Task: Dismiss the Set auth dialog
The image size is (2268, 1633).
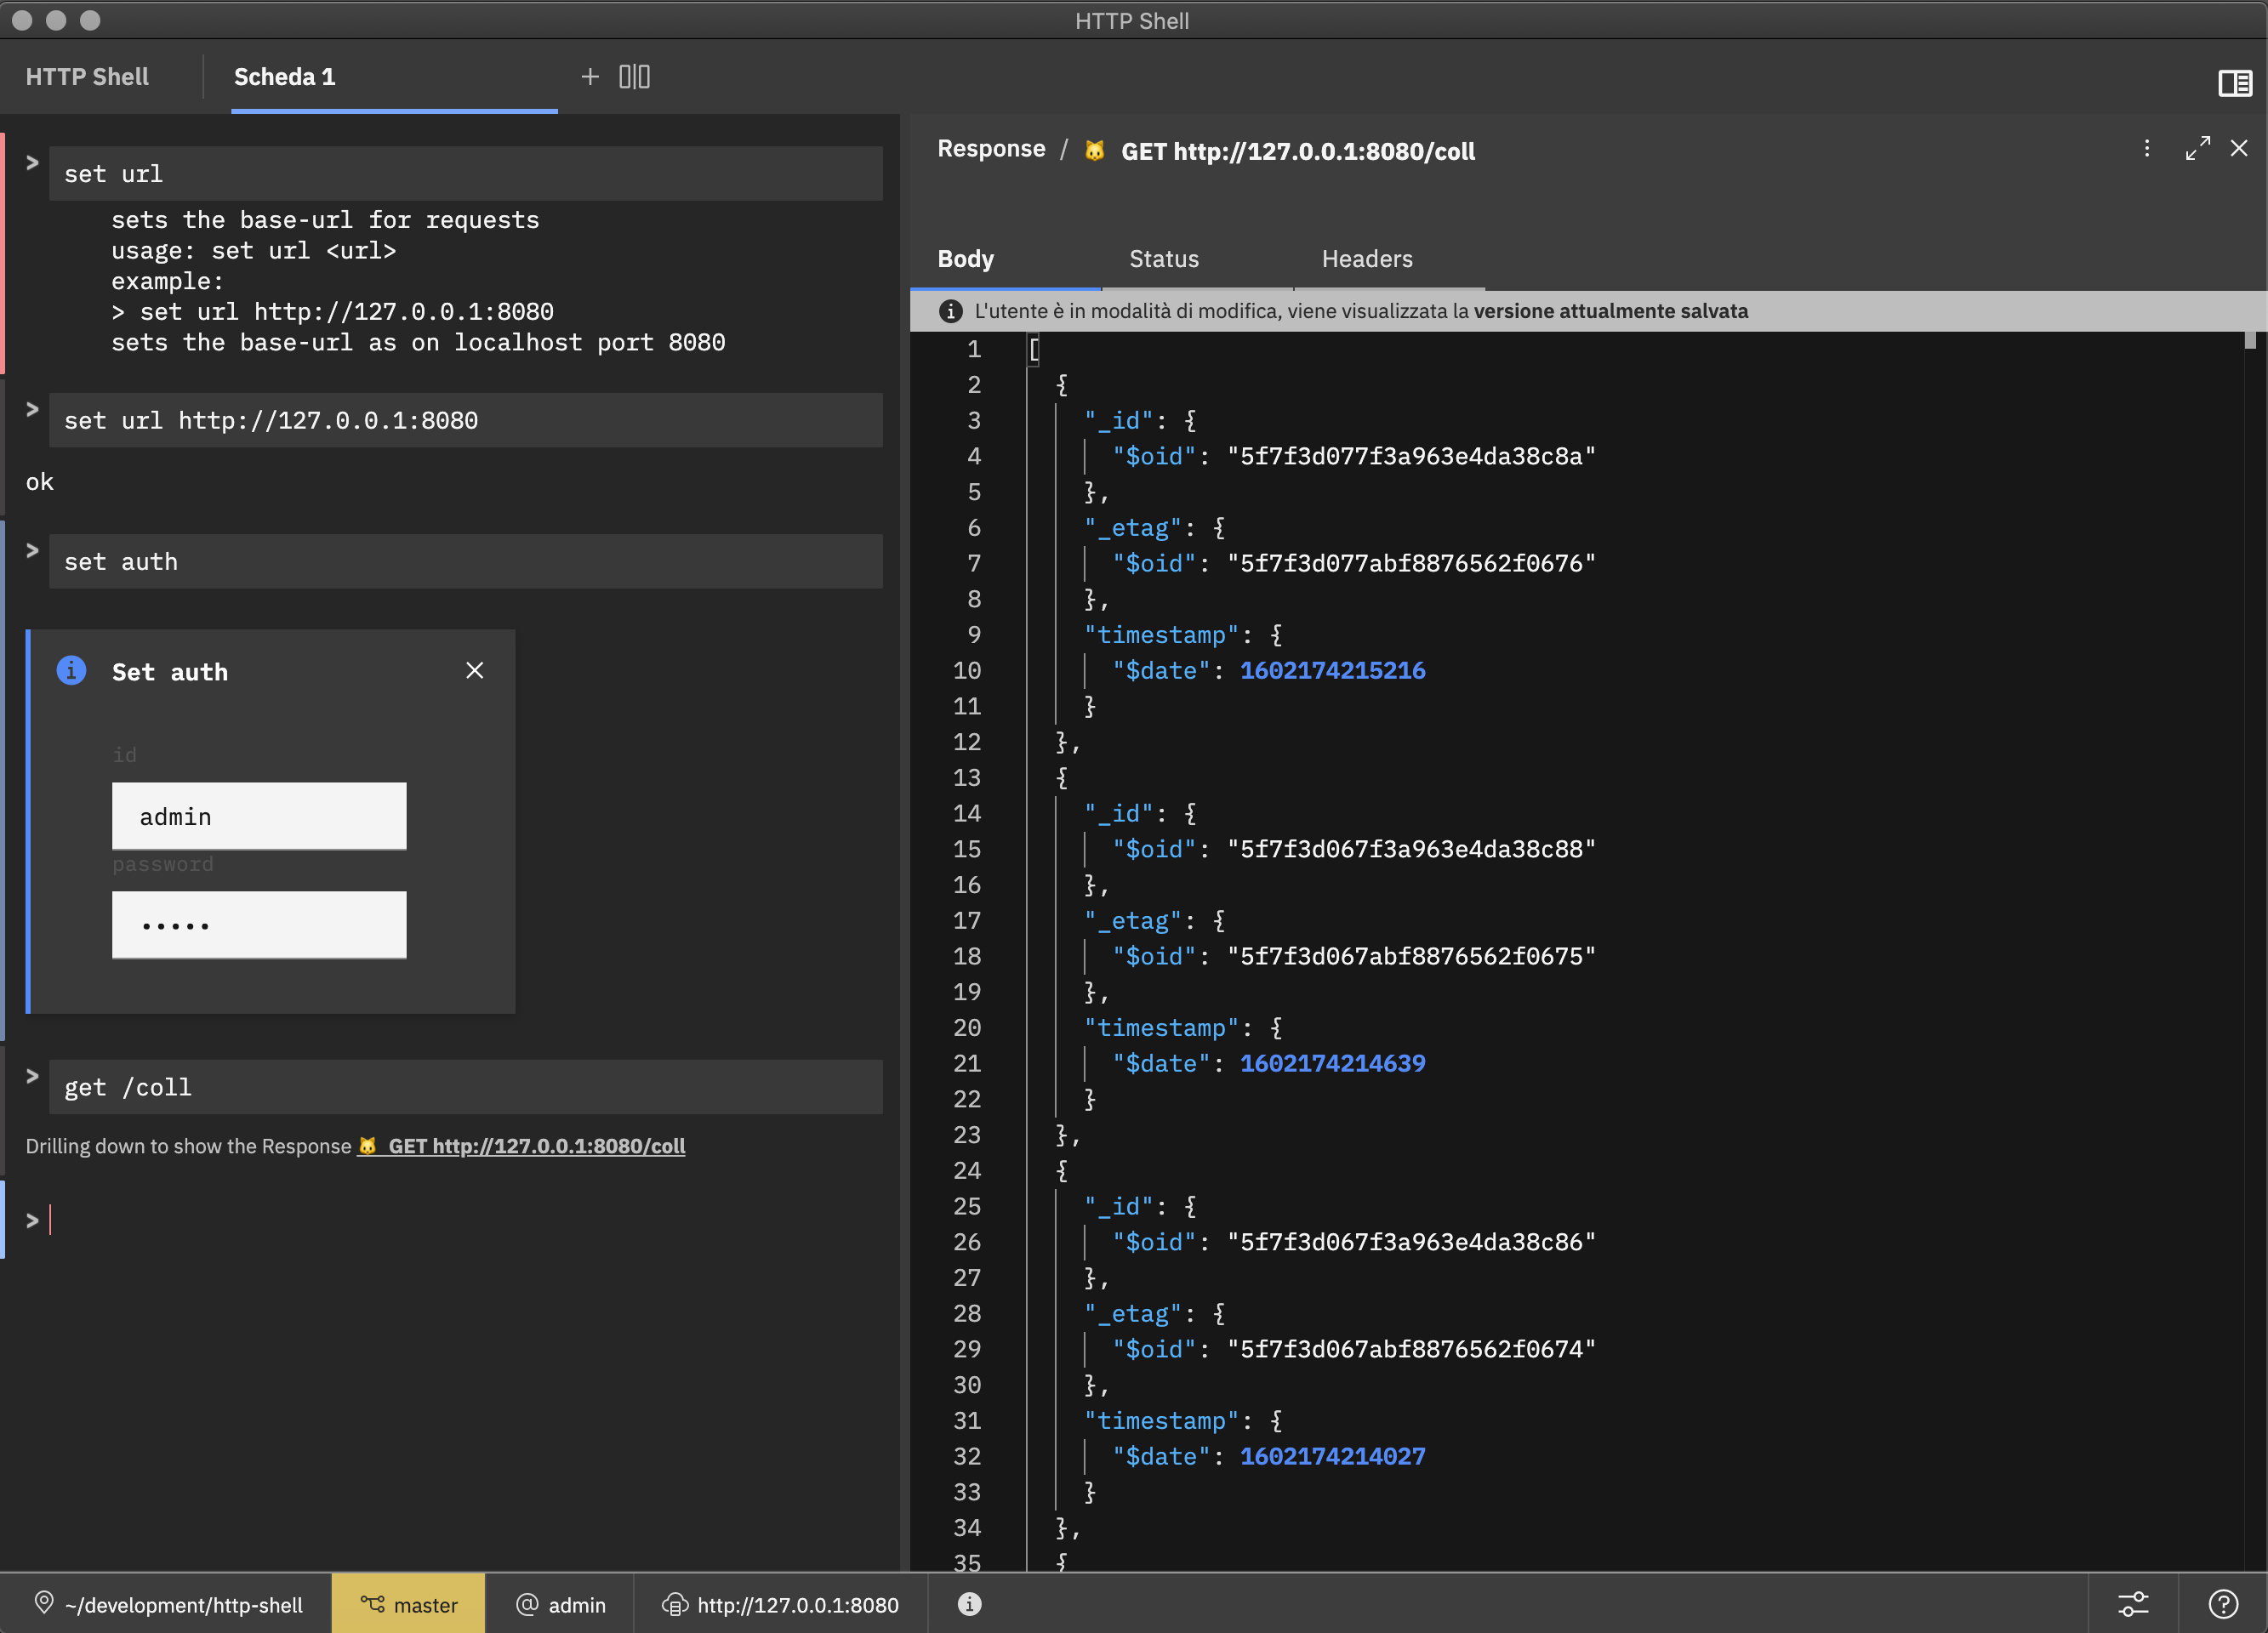Action: (x=475, y=671)
